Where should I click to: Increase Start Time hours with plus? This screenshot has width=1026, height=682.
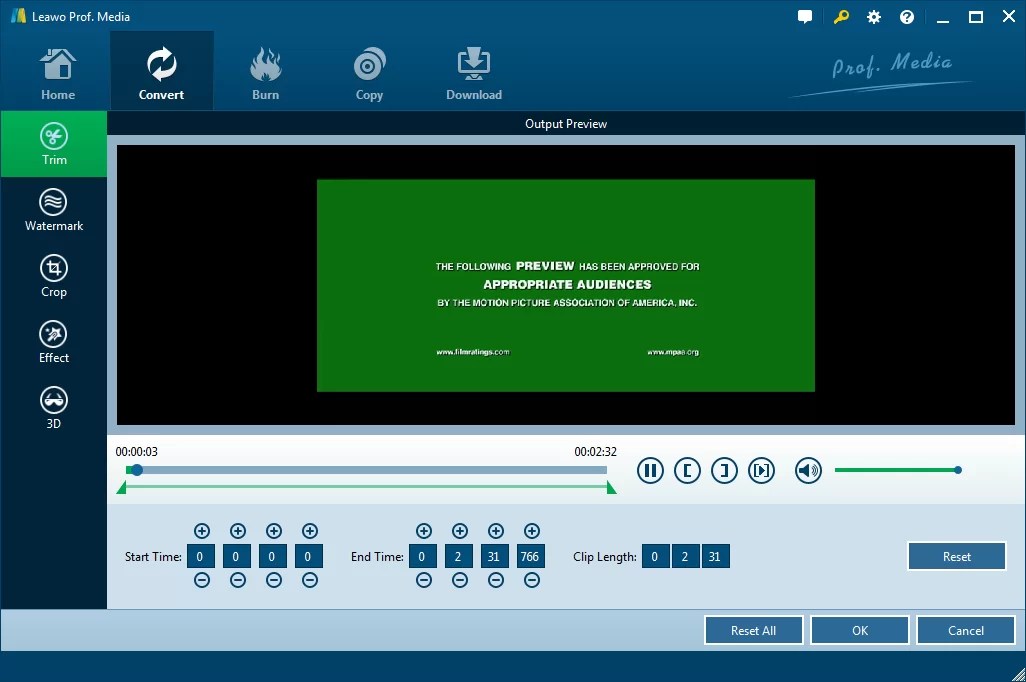tap(202, 531)
